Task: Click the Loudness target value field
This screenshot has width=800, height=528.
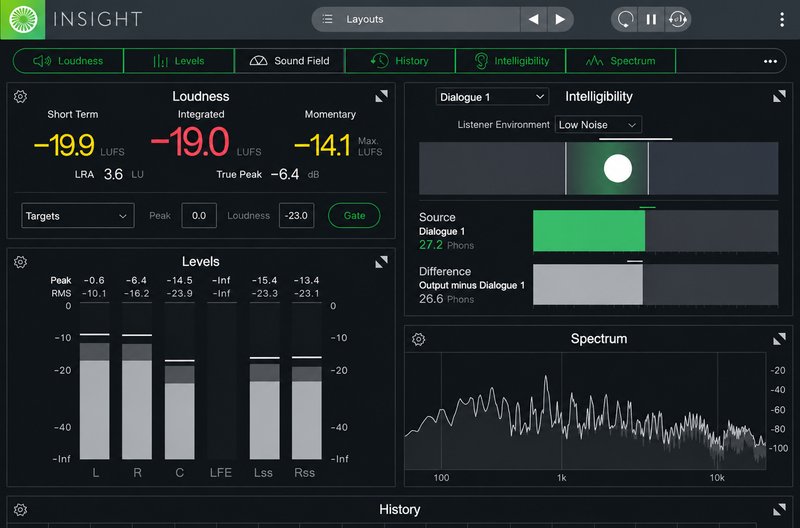Action: [x=296, y=216]
